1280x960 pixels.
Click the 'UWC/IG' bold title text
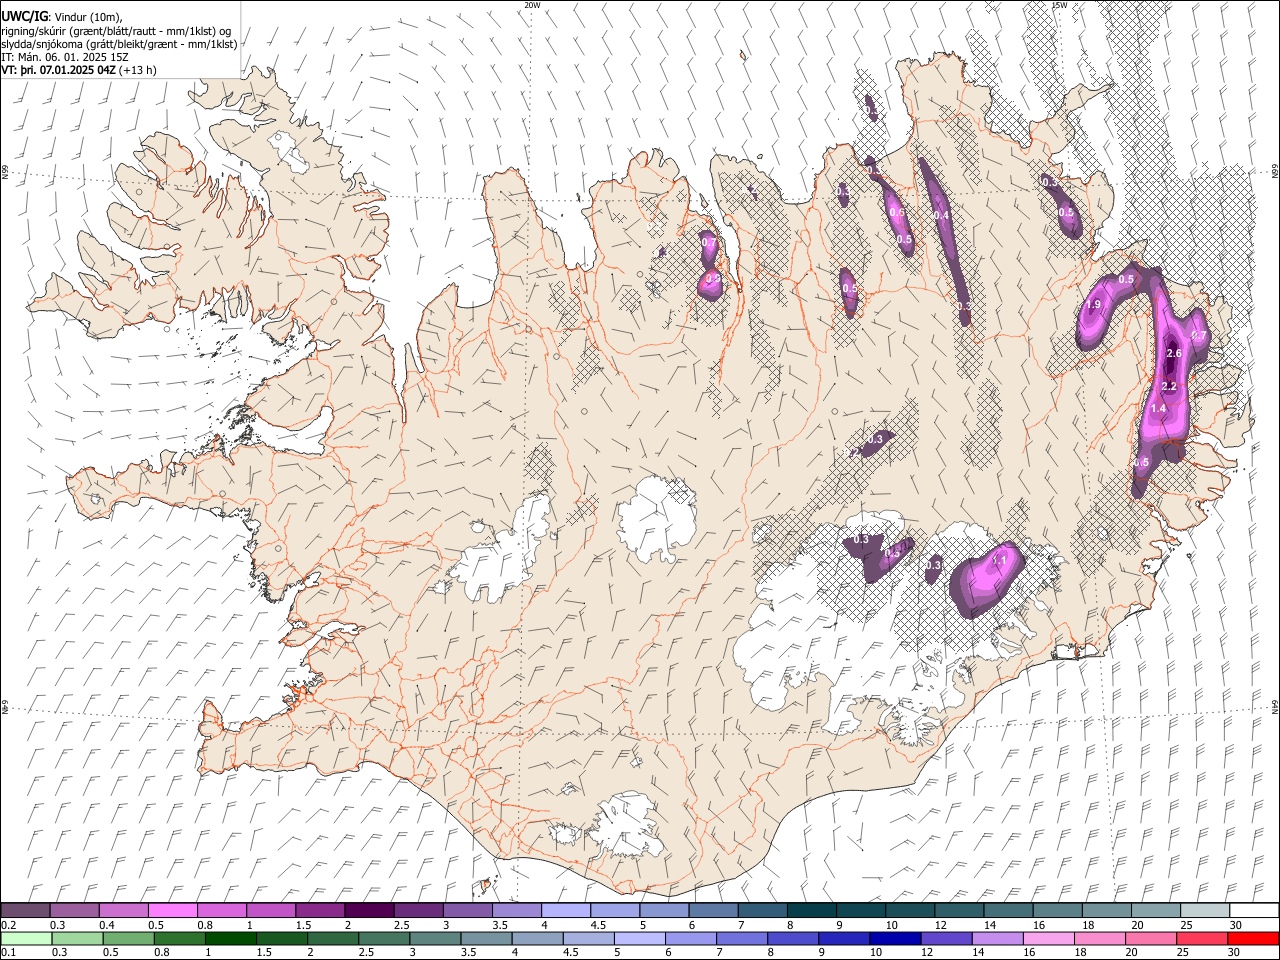24,17
